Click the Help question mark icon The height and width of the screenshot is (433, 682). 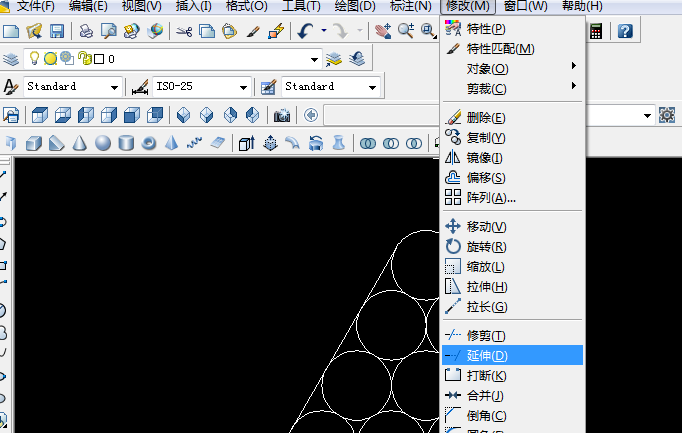coord(625,31)
